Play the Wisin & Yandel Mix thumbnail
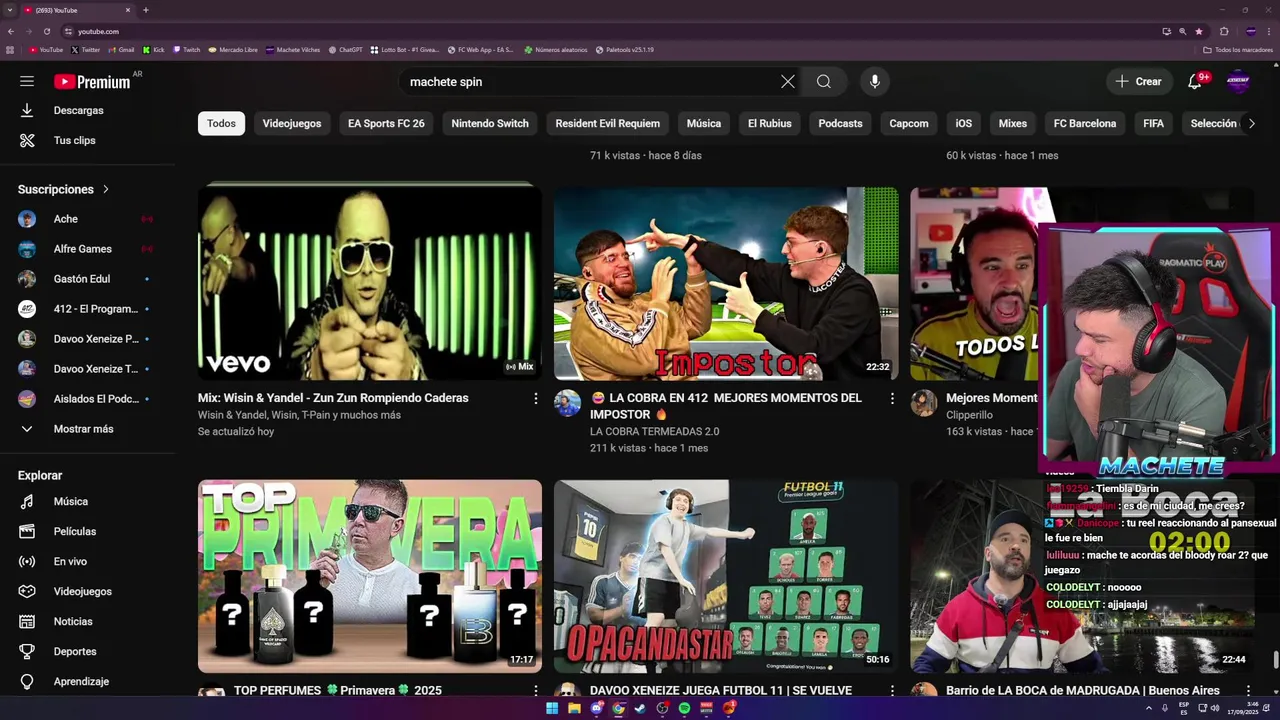This screenshot has height=720, width=1280. [370, 283]
